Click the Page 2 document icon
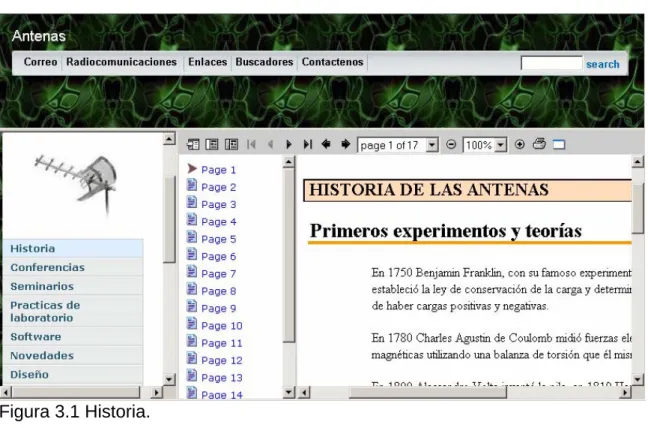 click(192, 186)
